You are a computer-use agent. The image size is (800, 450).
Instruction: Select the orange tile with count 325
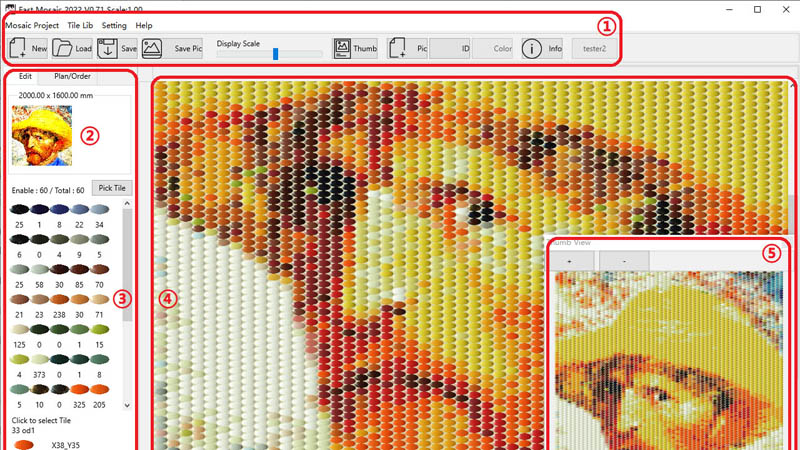(x=80, y=390)
